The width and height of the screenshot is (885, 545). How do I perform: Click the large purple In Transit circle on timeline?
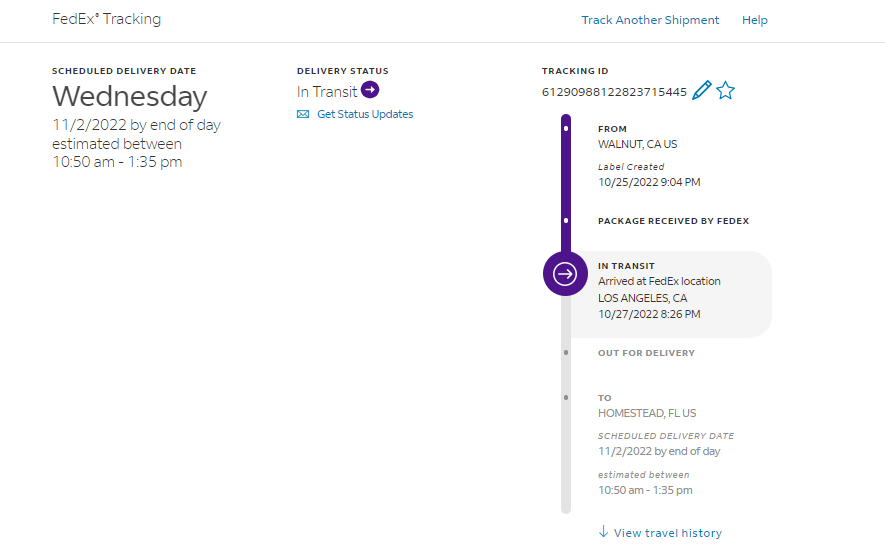[565, 274]
